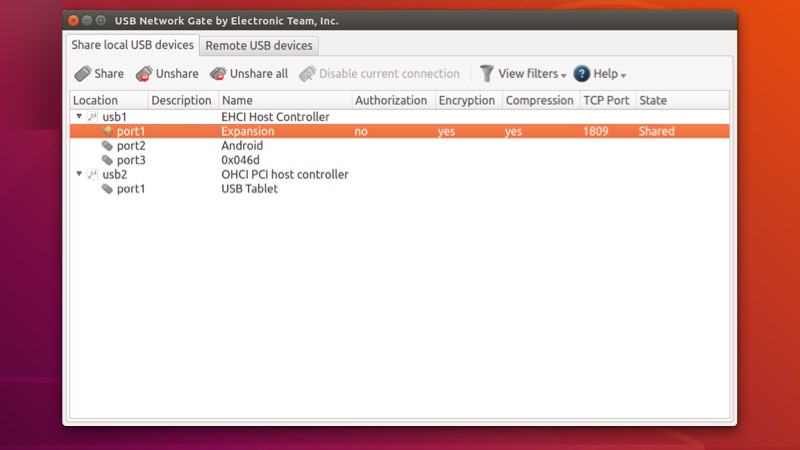Click the Encryption value yes
This screenshot has height=450, width=800.
click(x=446, y=132)
